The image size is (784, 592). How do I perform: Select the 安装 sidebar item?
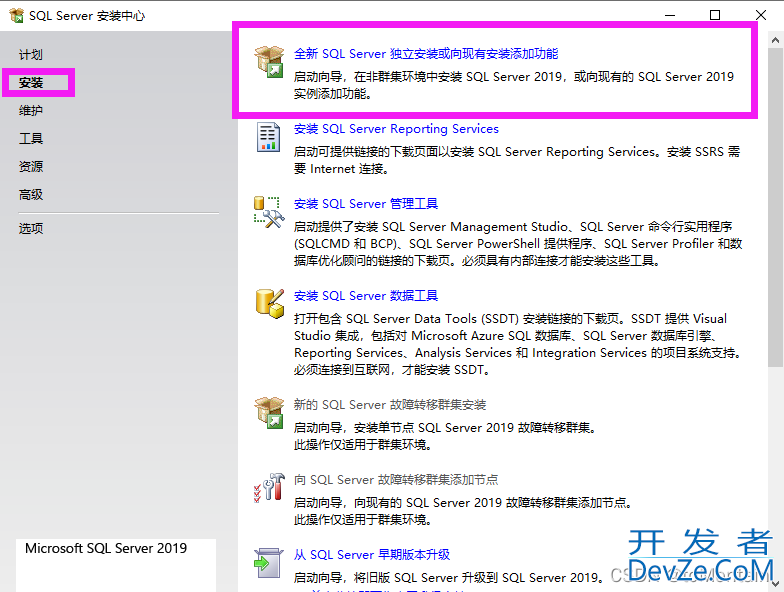[x=30, y=82]
